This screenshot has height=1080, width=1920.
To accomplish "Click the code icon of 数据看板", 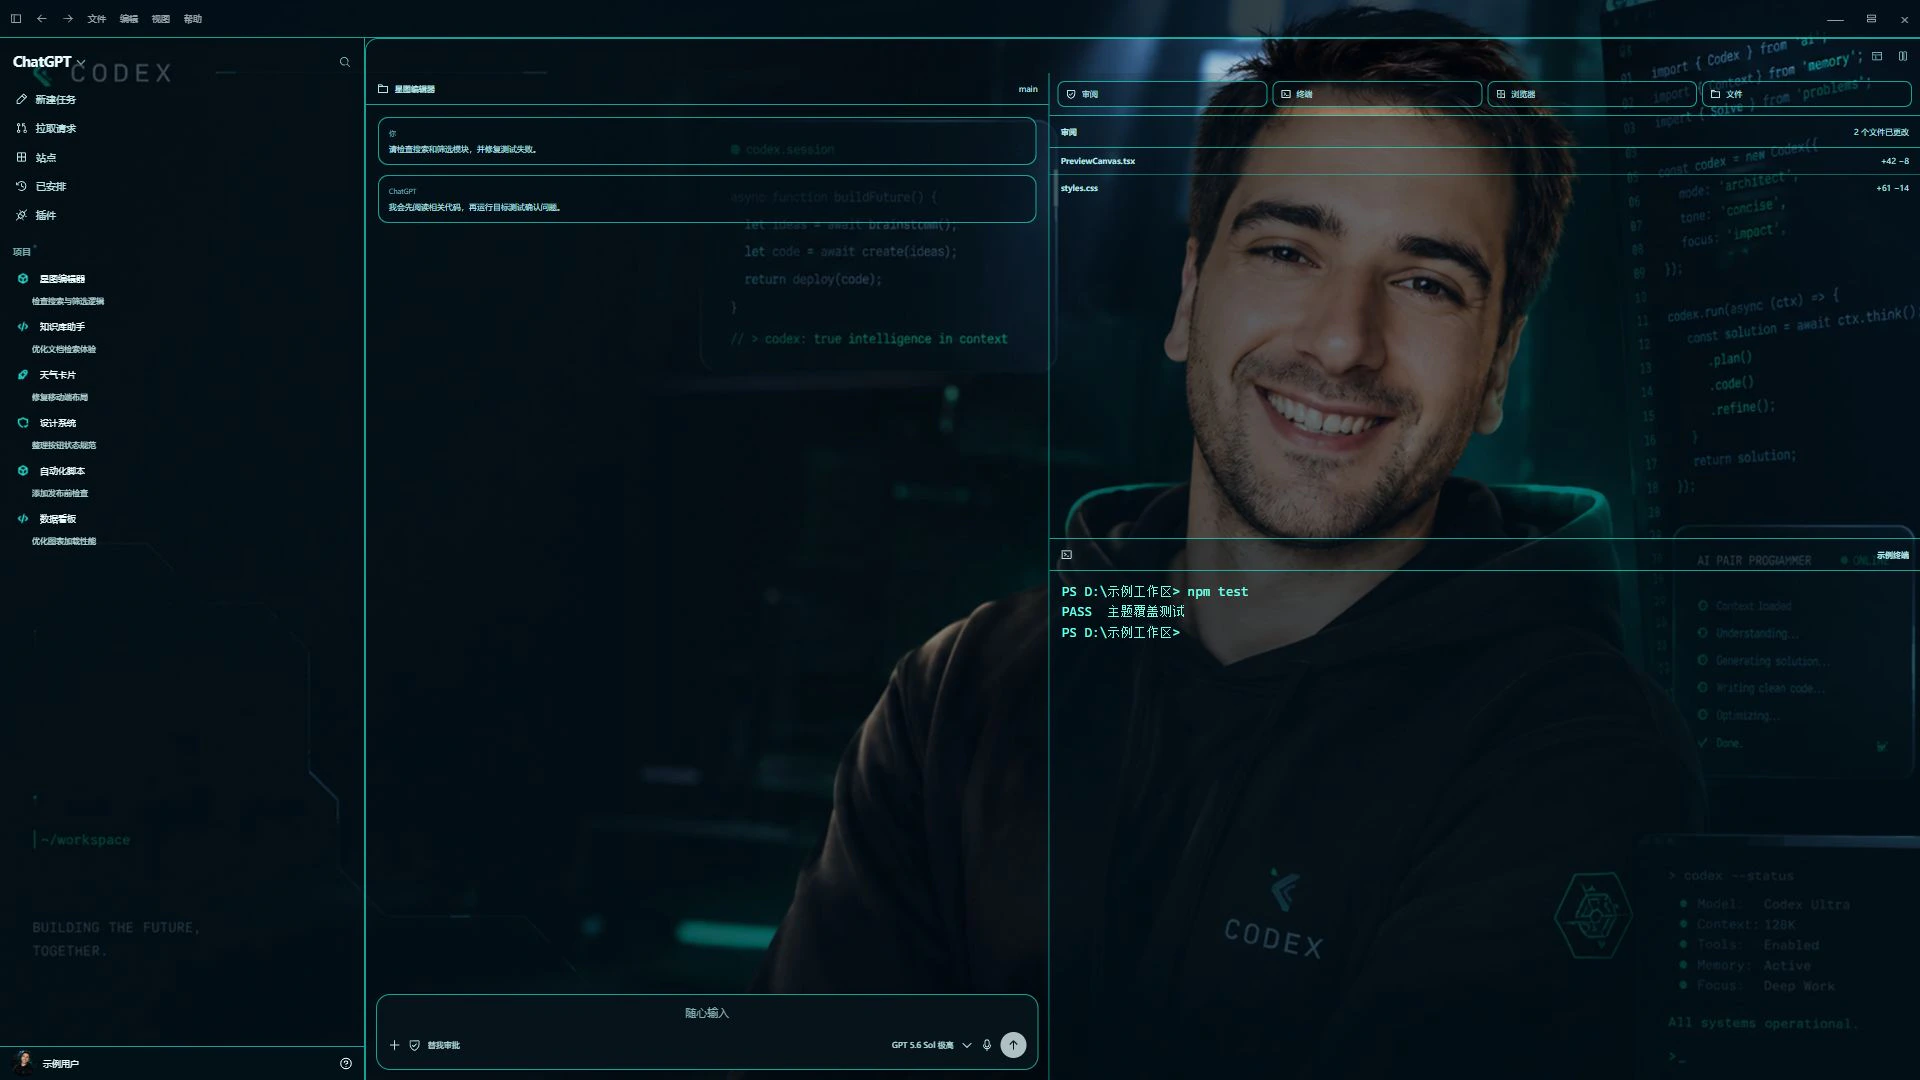I will click(x=23, y=519).
